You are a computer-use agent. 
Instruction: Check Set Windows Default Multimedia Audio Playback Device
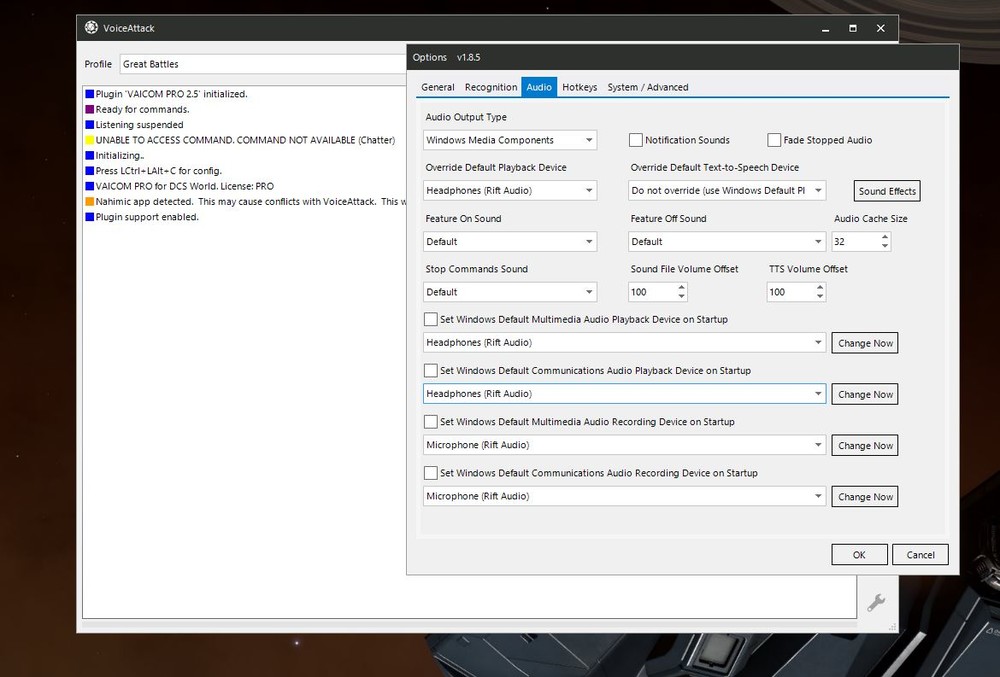(431, 320)
